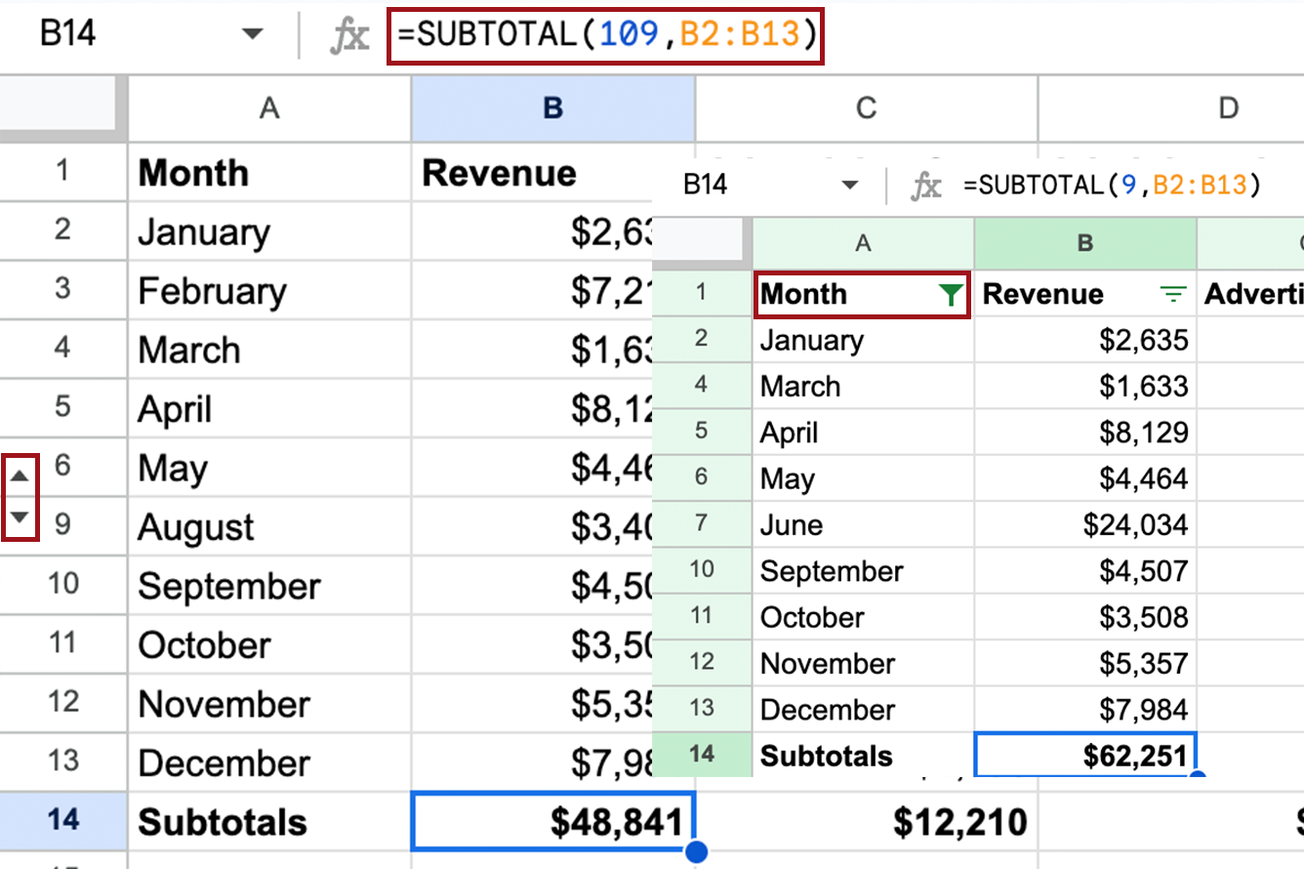Select column B header in the filtered sheet

pyautogui.click(x=1085, y=243)
